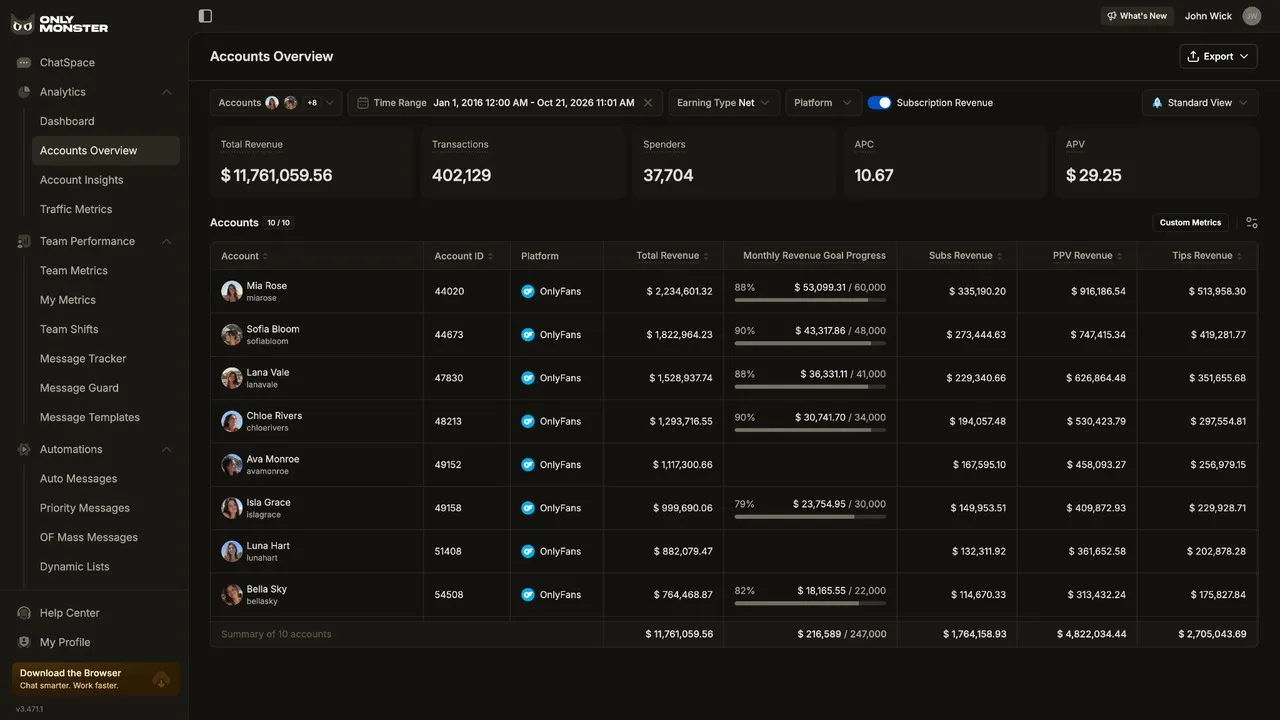Click the Total Revenue summary card
Image resolution: width=1280 pixels, height=720 pixels.
coord(311,162)
